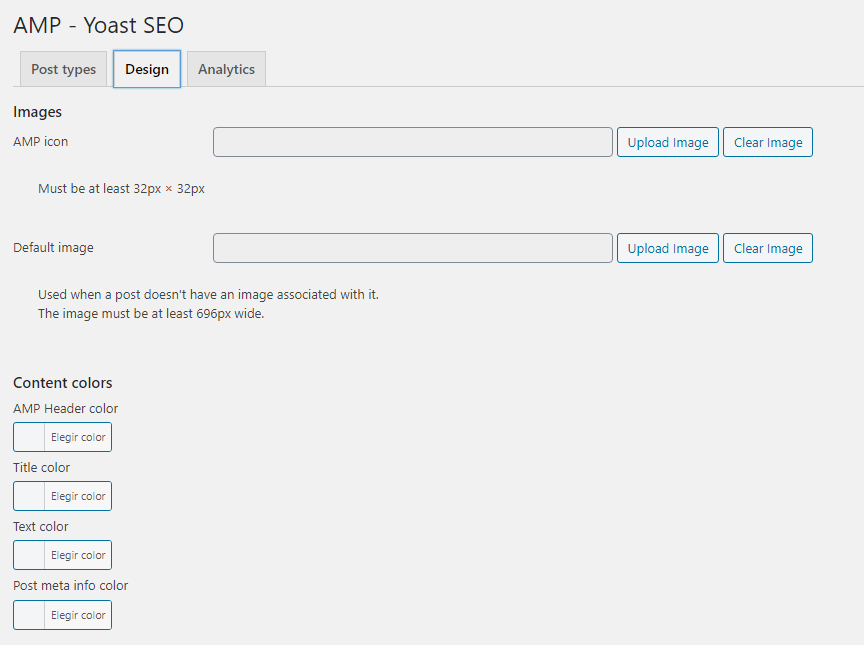Upload Image for Default image
864x645 pixels.
click(x=668, y=248)
